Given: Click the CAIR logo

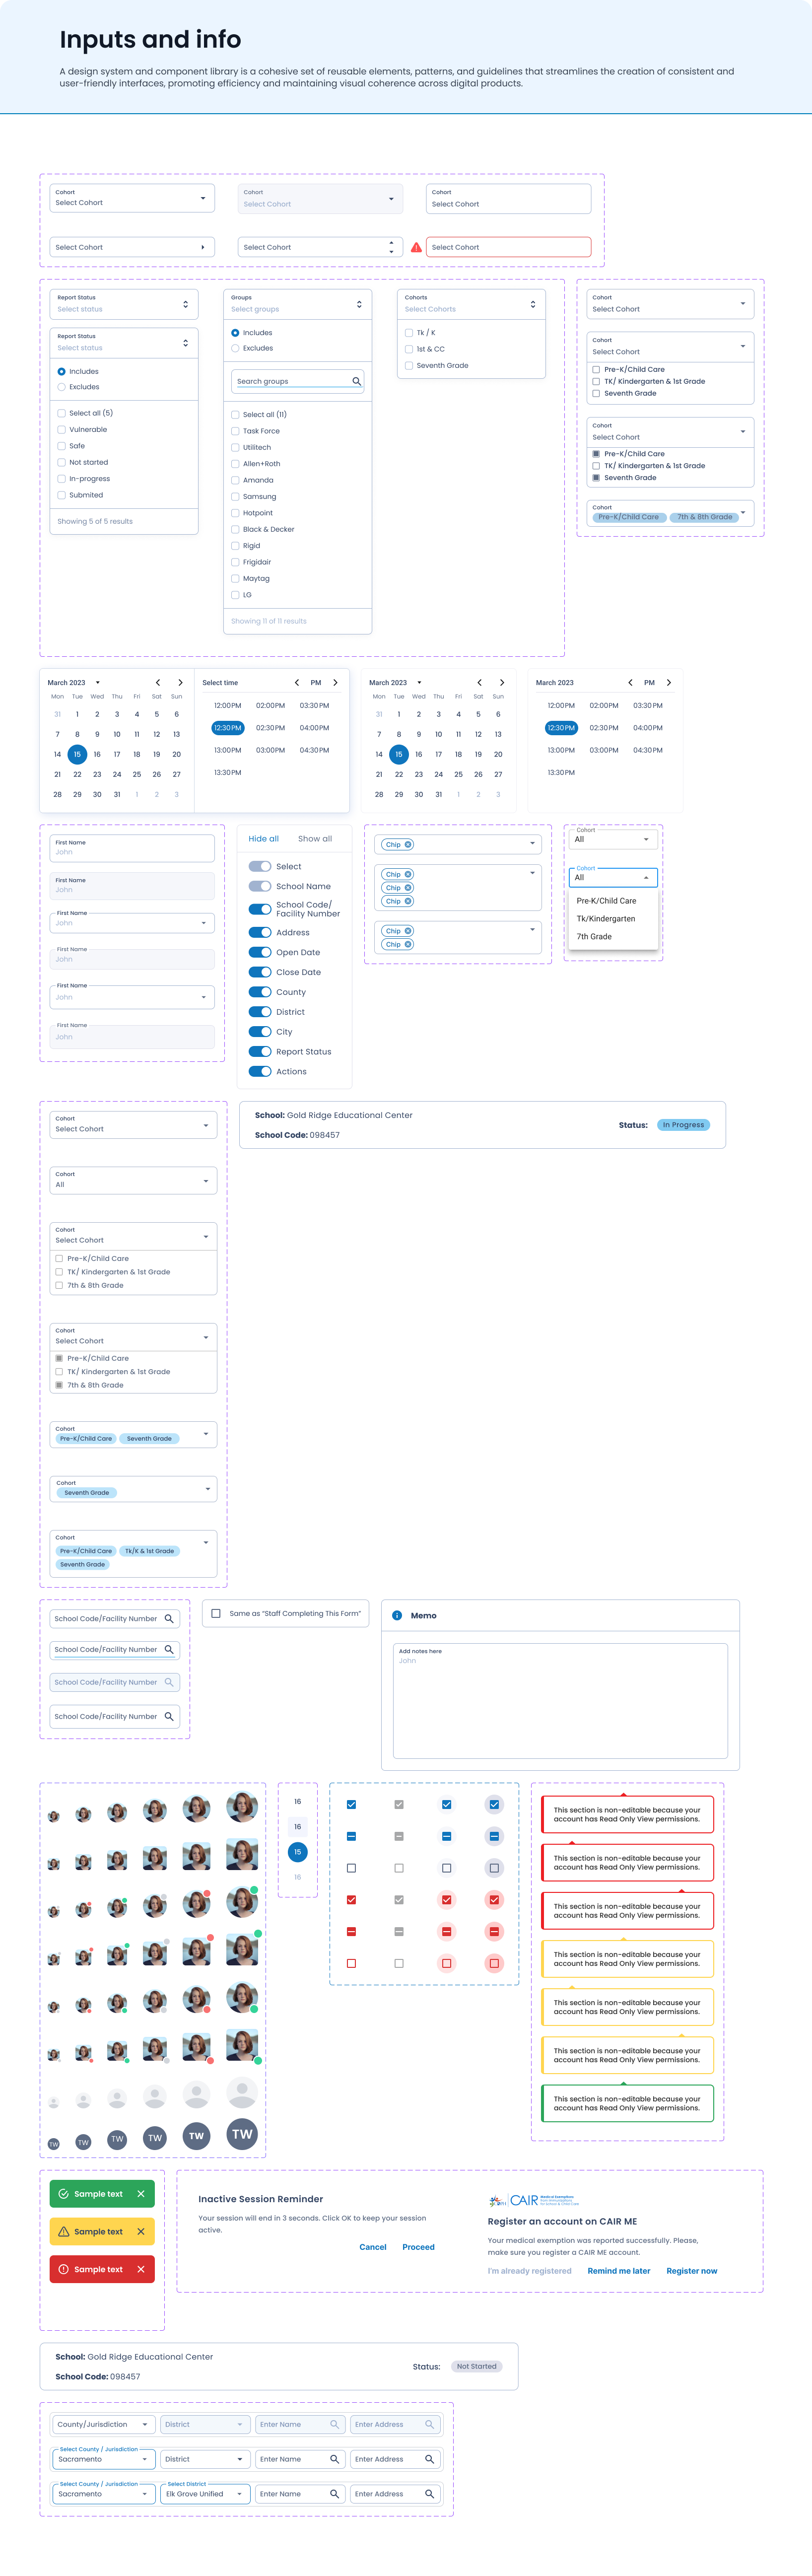Looking at the screenshot, I should (534, 2201).
